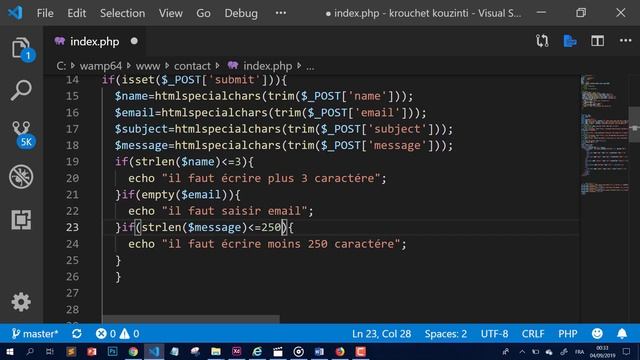Change language mode via PHP
The height and width of the screenshot is (360, 640).
[568, 334]
